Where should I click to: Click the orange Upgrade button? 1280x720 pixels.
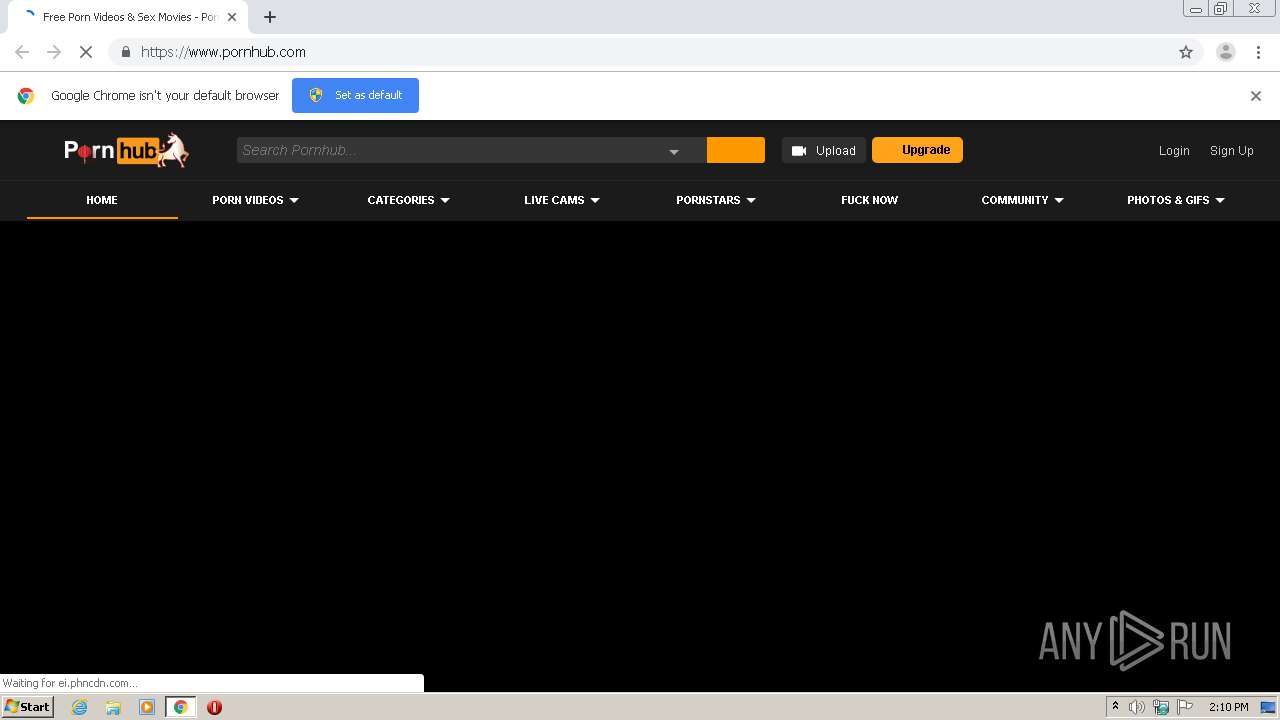click(917, 150)
